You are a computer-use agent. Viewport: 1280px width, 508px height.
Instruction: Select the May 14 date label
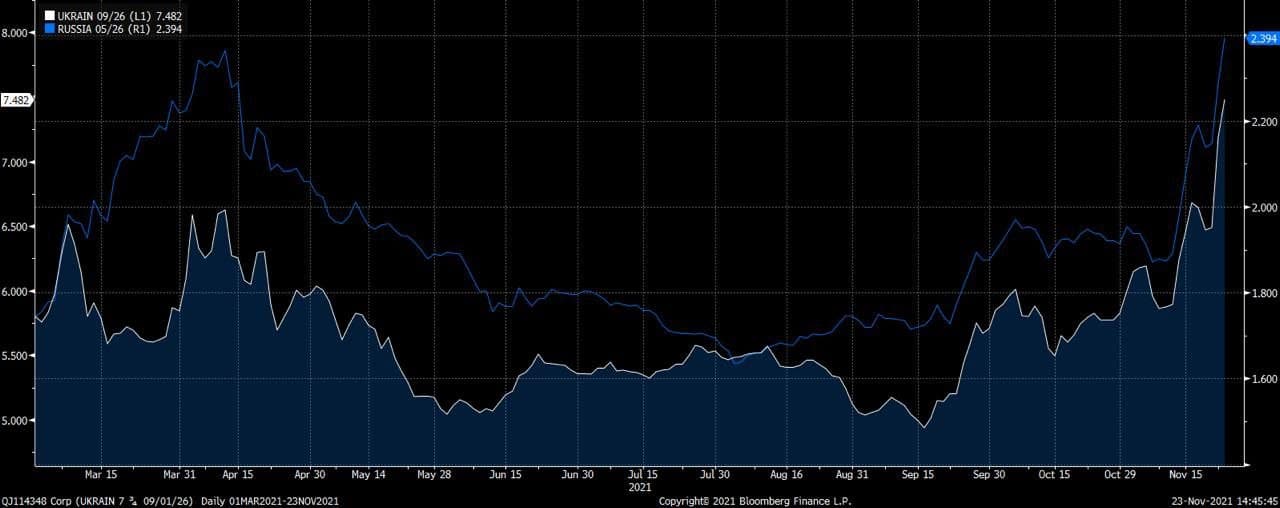click(x=368, y=475)
